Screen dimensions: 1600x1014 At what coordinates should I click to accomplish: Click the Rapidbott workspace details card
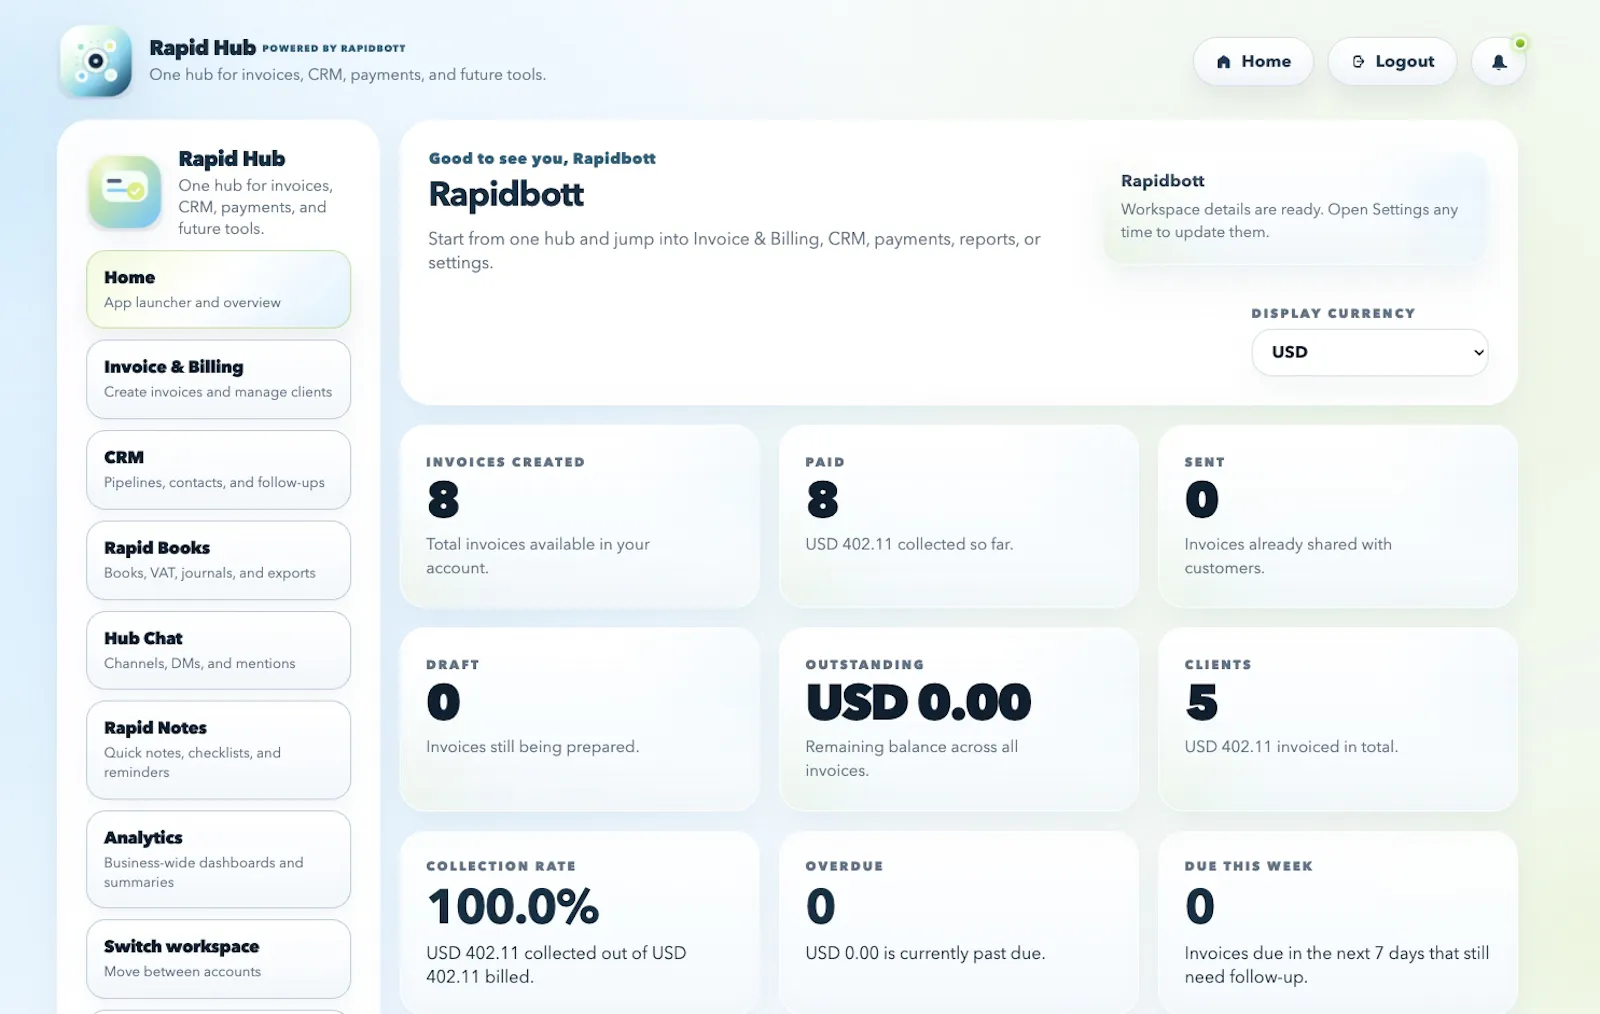click(1296, 207)
